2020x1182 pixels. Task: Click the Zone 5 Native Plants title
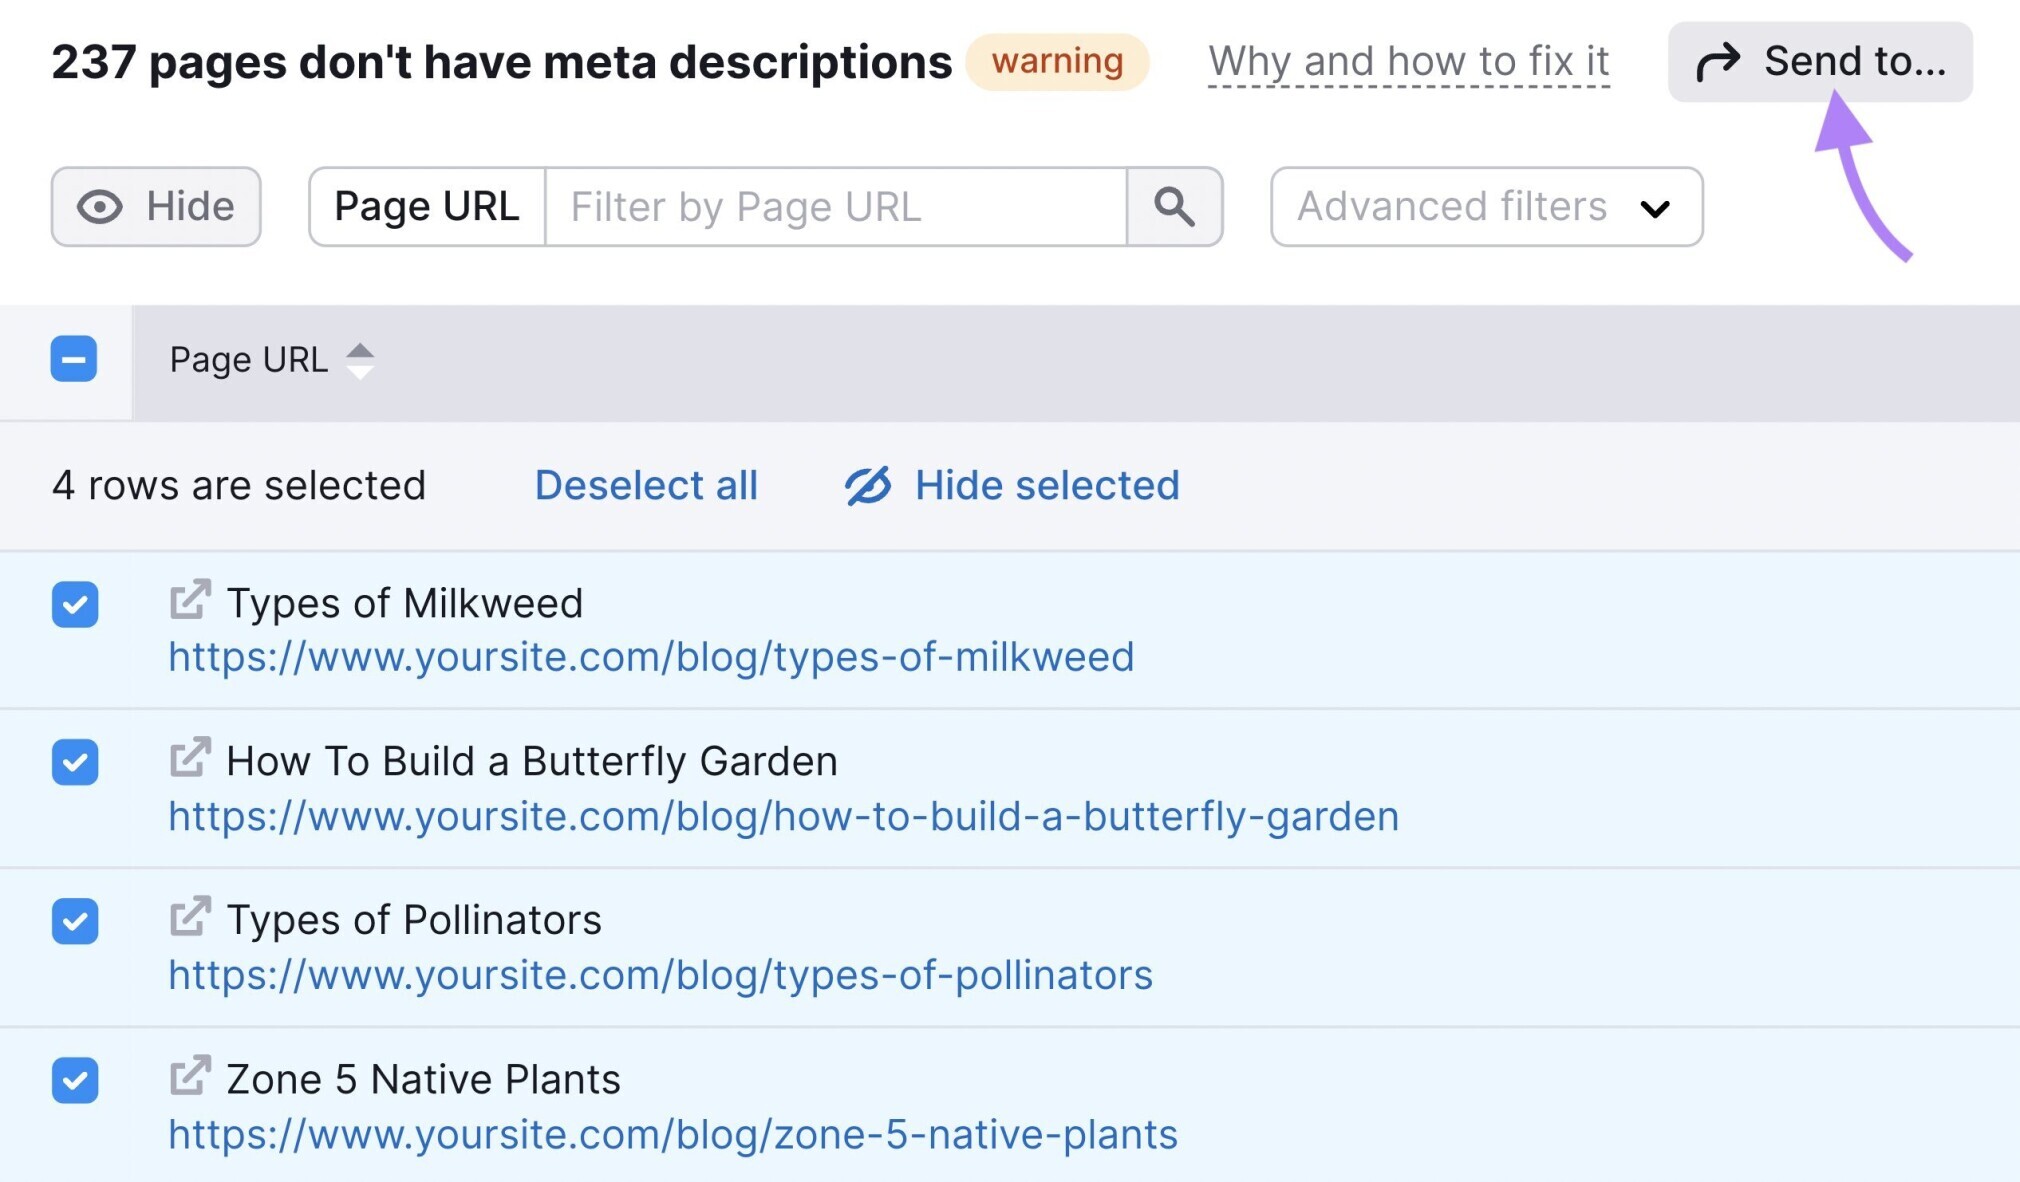tap(424, 1079)
